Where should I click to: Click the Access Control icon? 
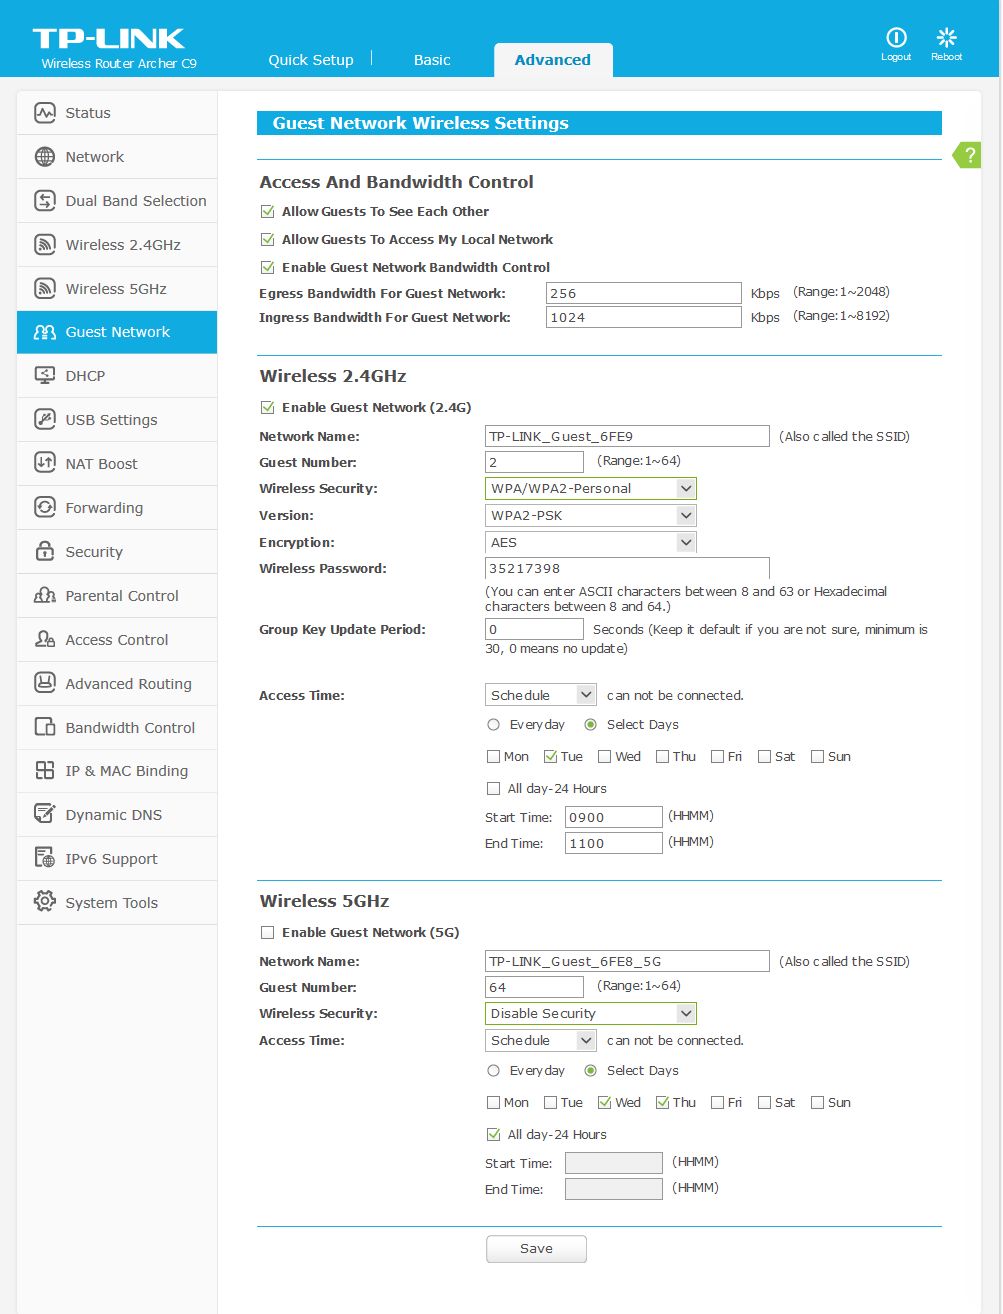point(45,640)
